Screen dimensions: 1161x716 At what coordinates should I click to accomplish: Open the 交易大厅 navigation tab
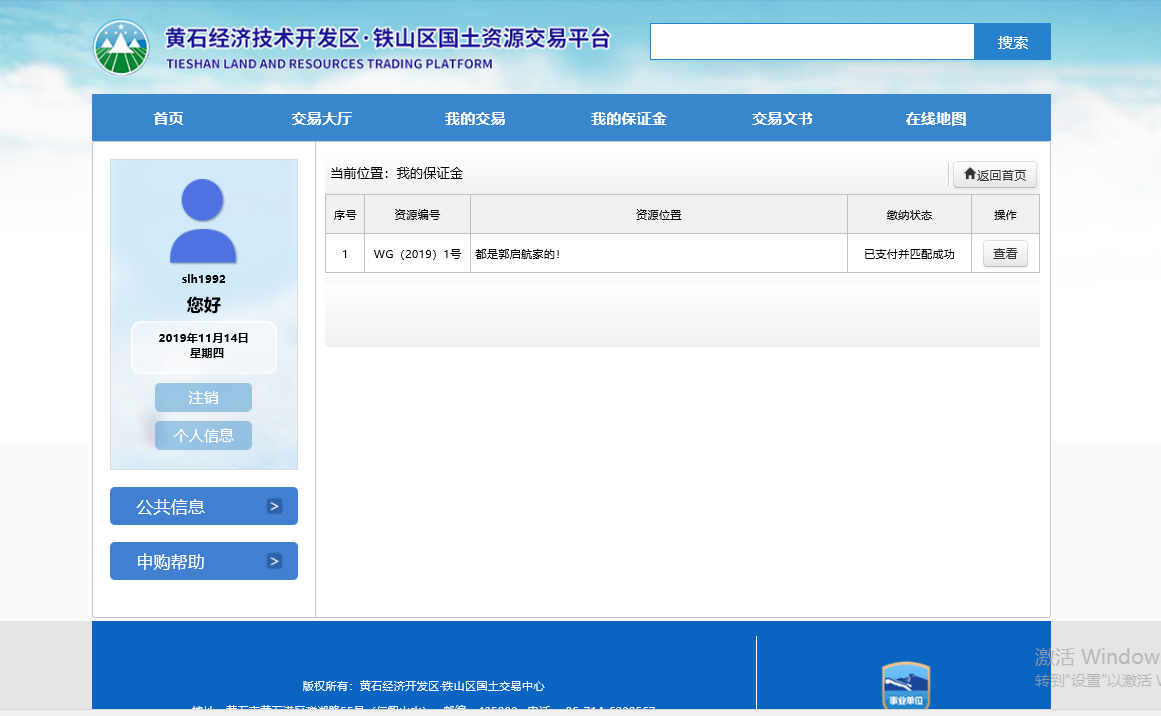click(x=321, y=119)
